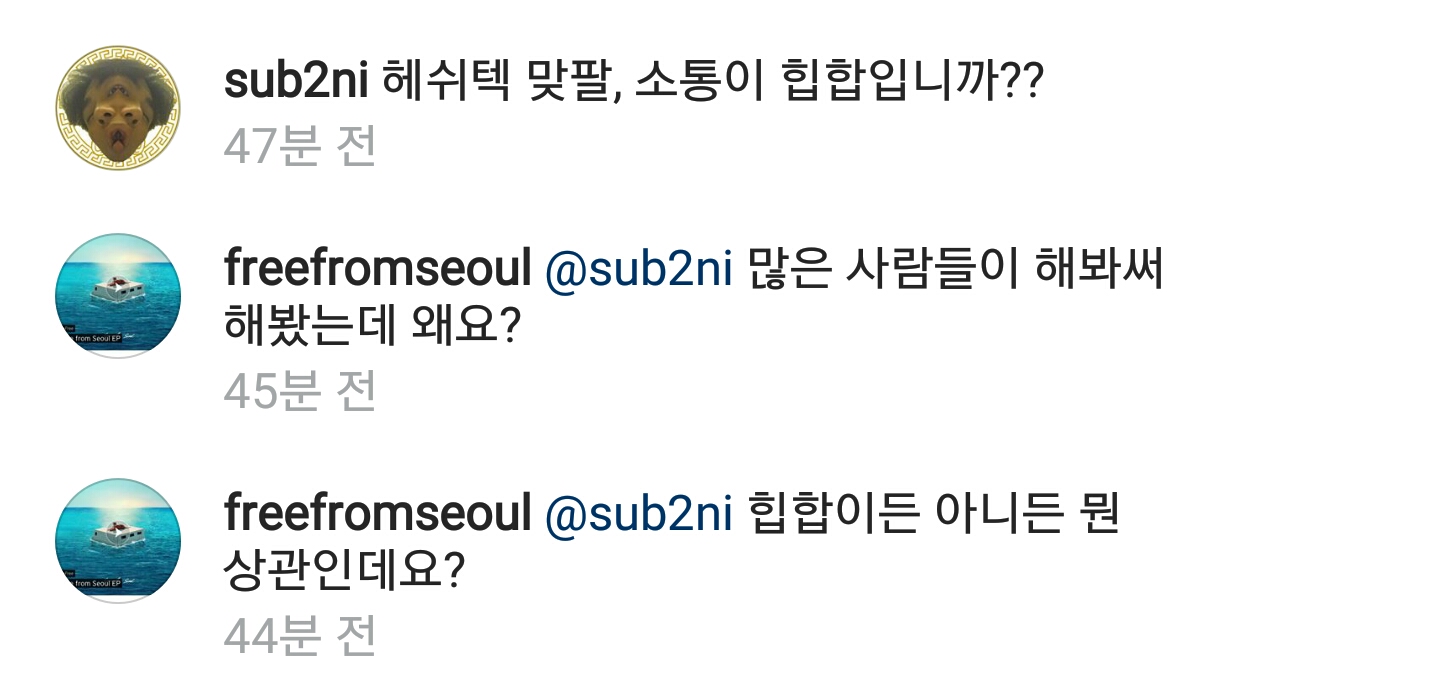Tap freefromseoul's avatar on the 44분 전 comment
This screenshot has width=1439, height=694.
point(118,540)
